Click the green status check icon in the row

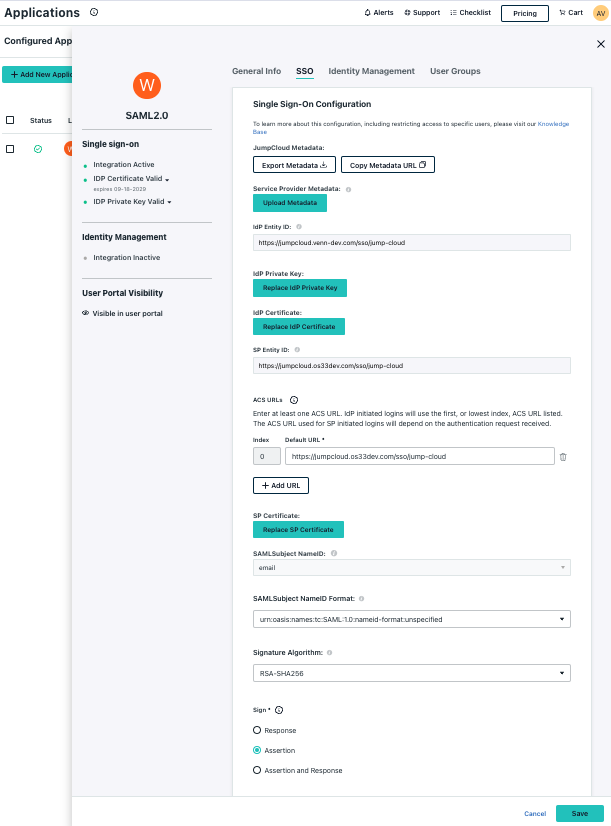click(x=38, y=149)
